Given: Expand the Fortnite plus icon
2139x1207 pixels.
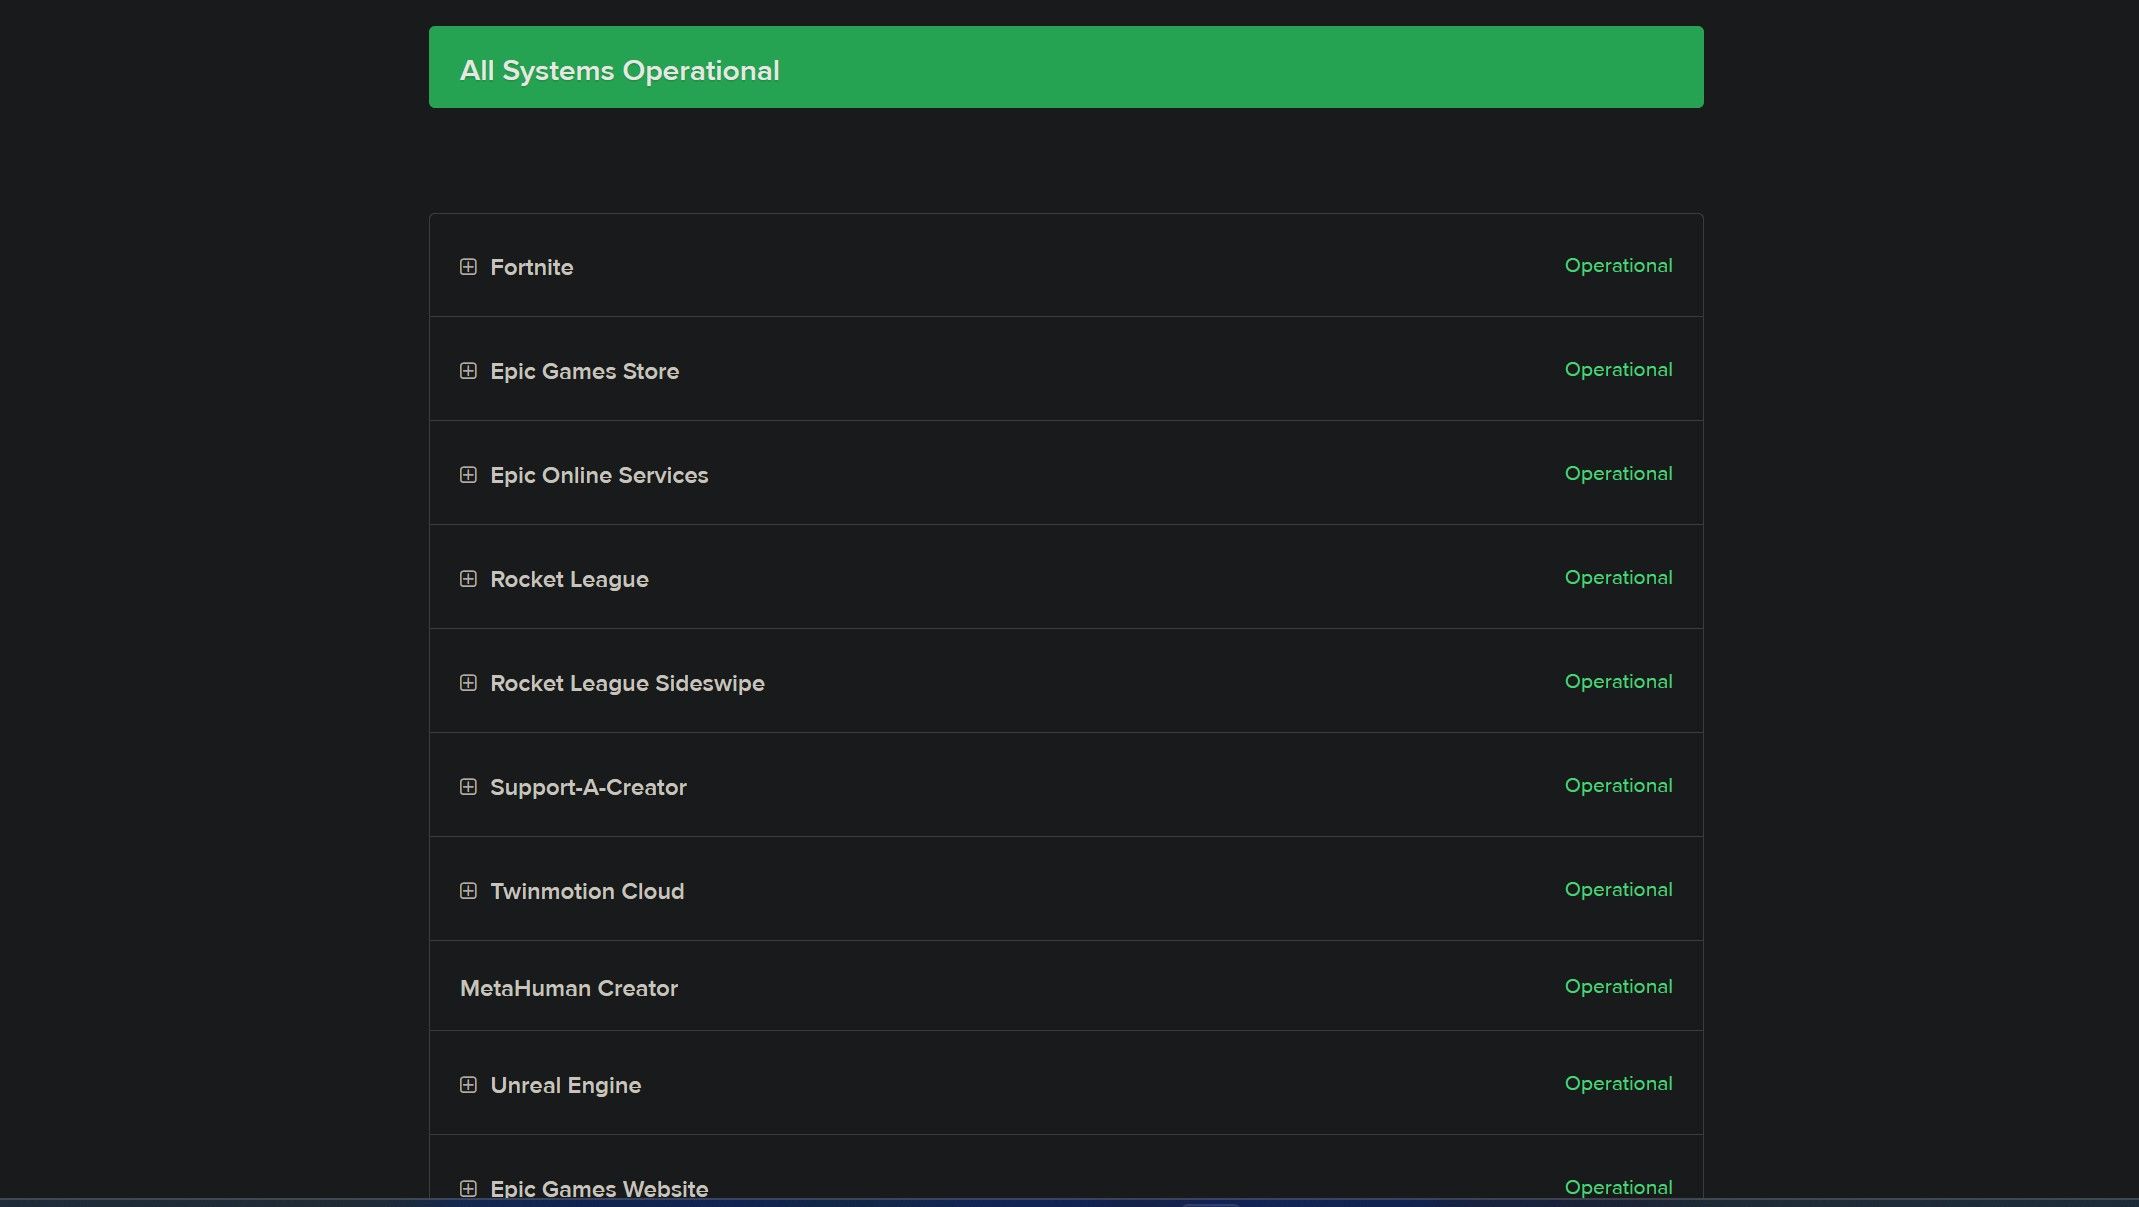Looking at the screenshot, I should [468, 267].
